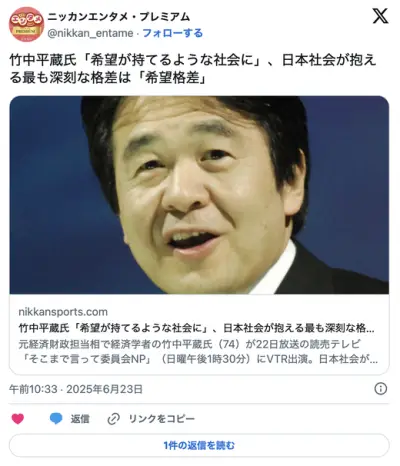This screenshot has width=400, height=466.
Task: Click the @nikkan_entame handle
Action: tap(90, 33)
